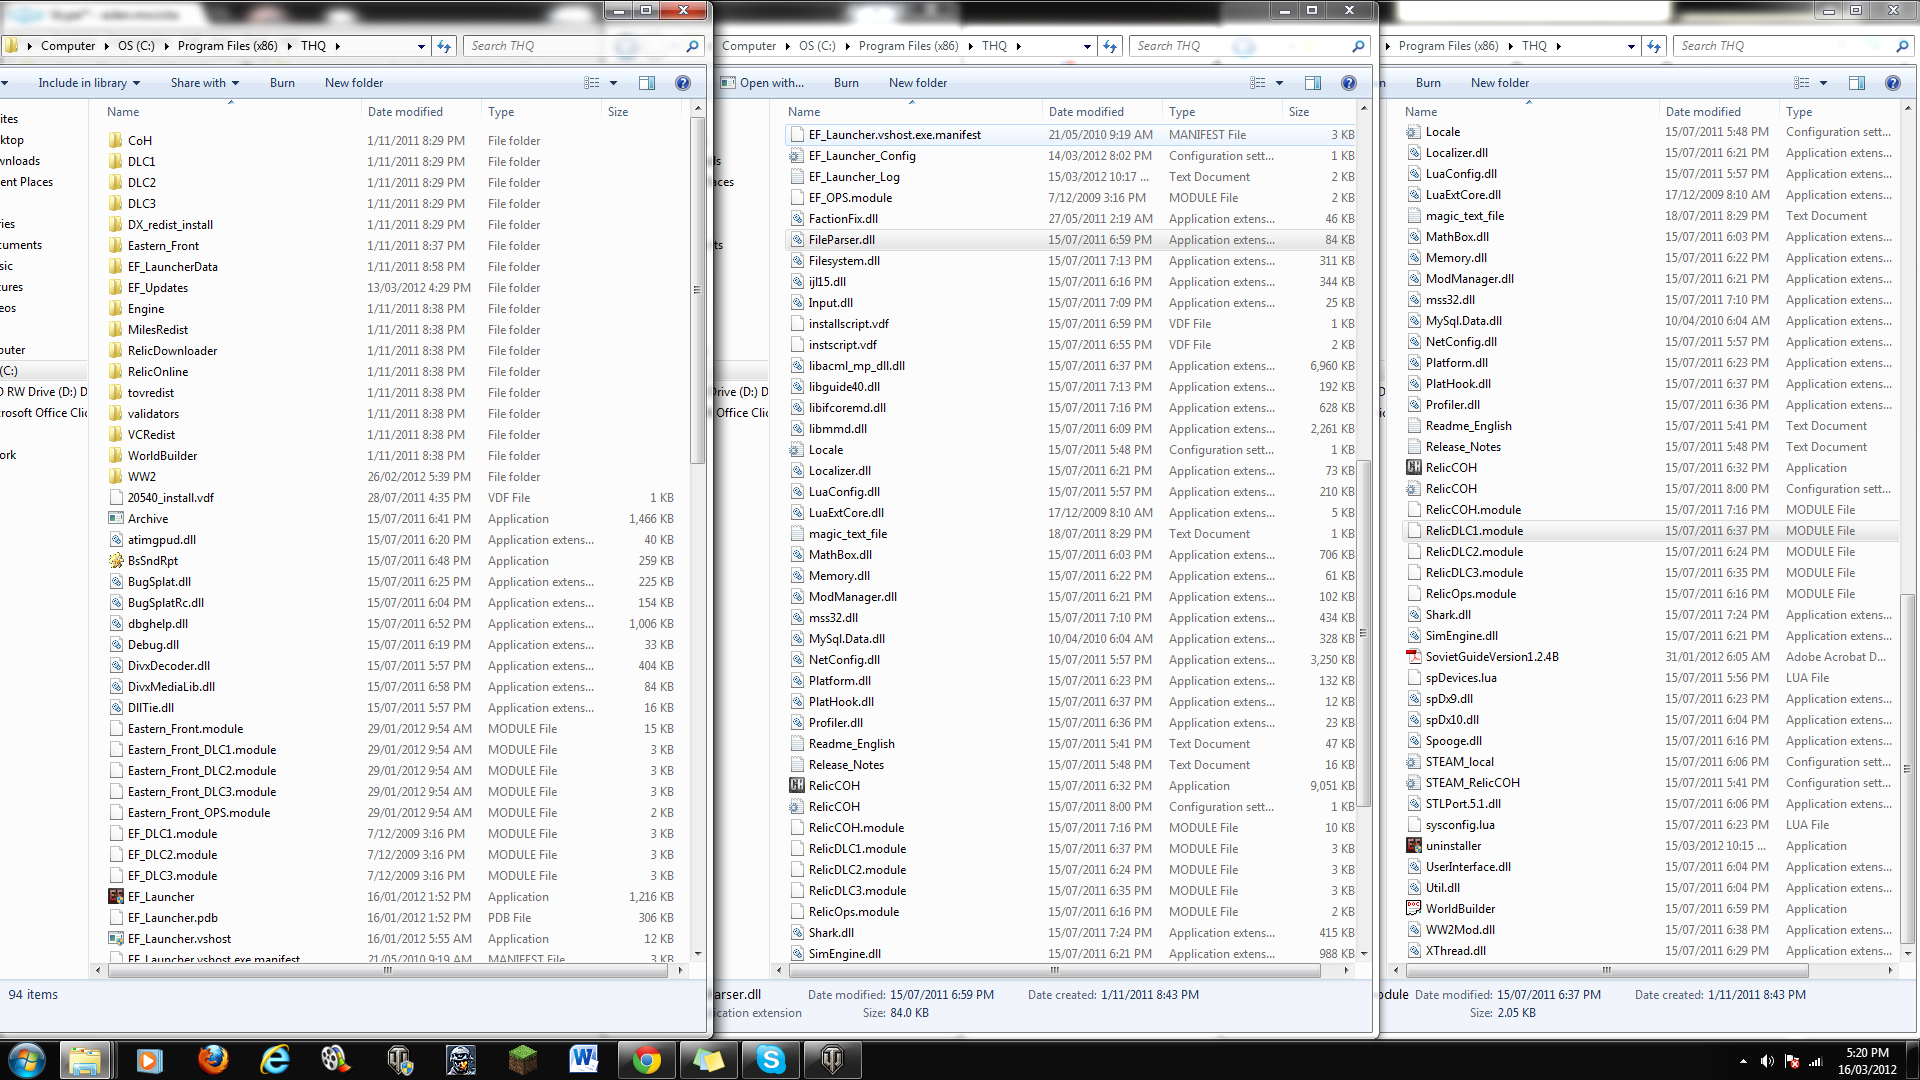The image size is (1920, 1080).
Task: Select the Eastern_Front folder icon
Action: tap(116, 246)
